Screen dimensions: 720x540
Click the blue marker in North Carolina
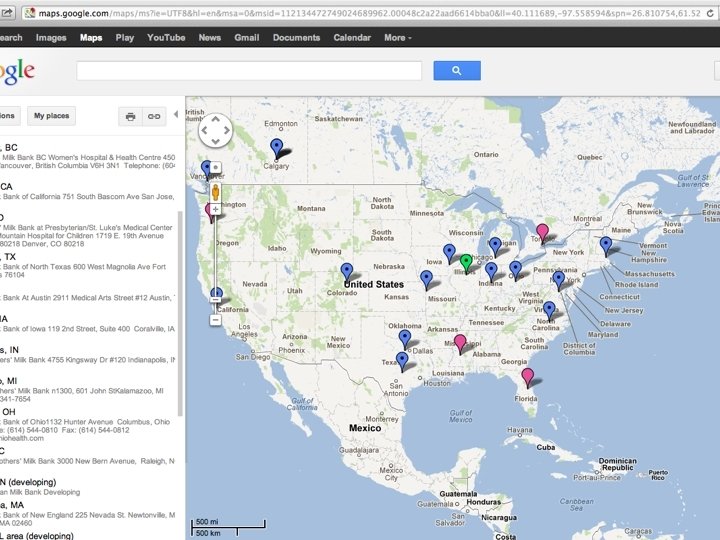coord(549,311)
